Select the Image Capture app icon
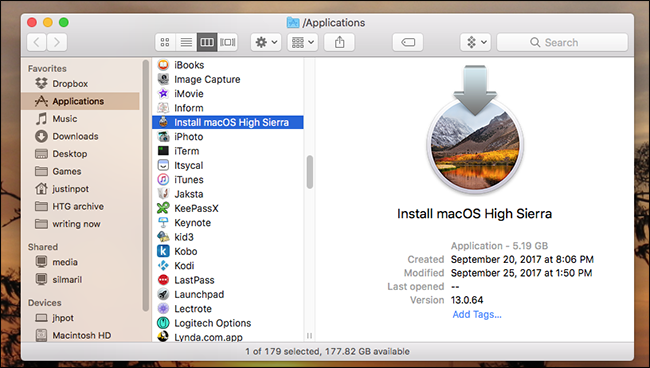Viewport: 650px width, 368px height. (163, 79)
